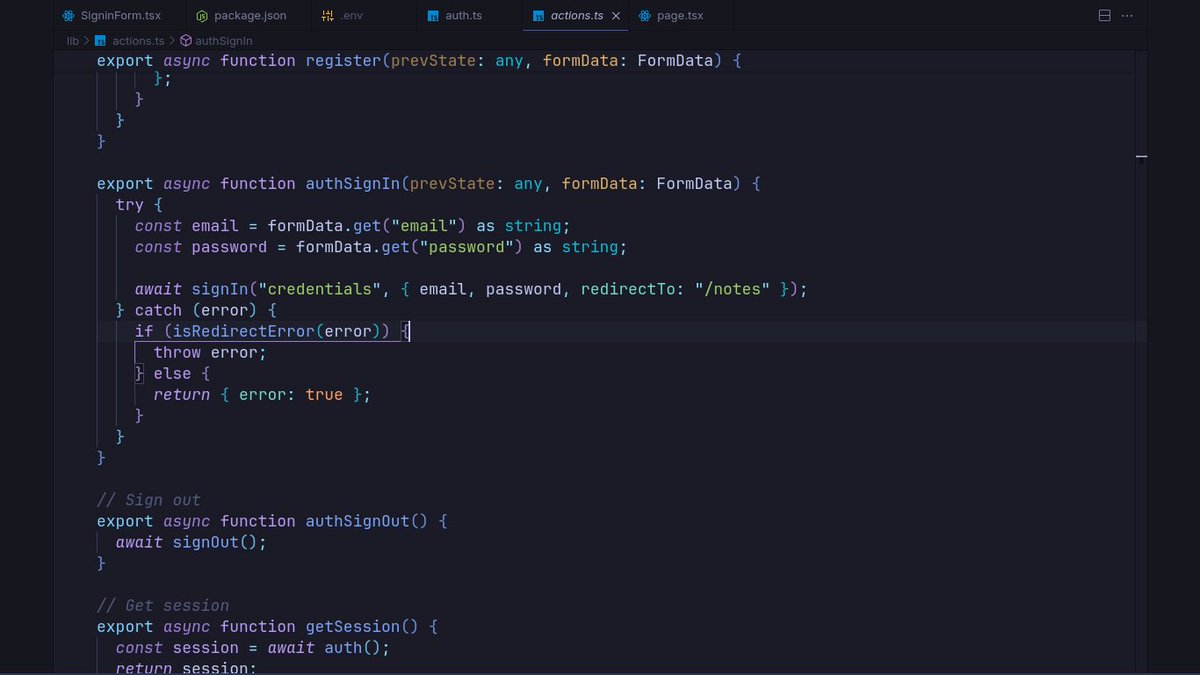The width and height of the screenshot is (1200, 675).
Task: Click the "throw" keyword
Action: click(177, 352)
